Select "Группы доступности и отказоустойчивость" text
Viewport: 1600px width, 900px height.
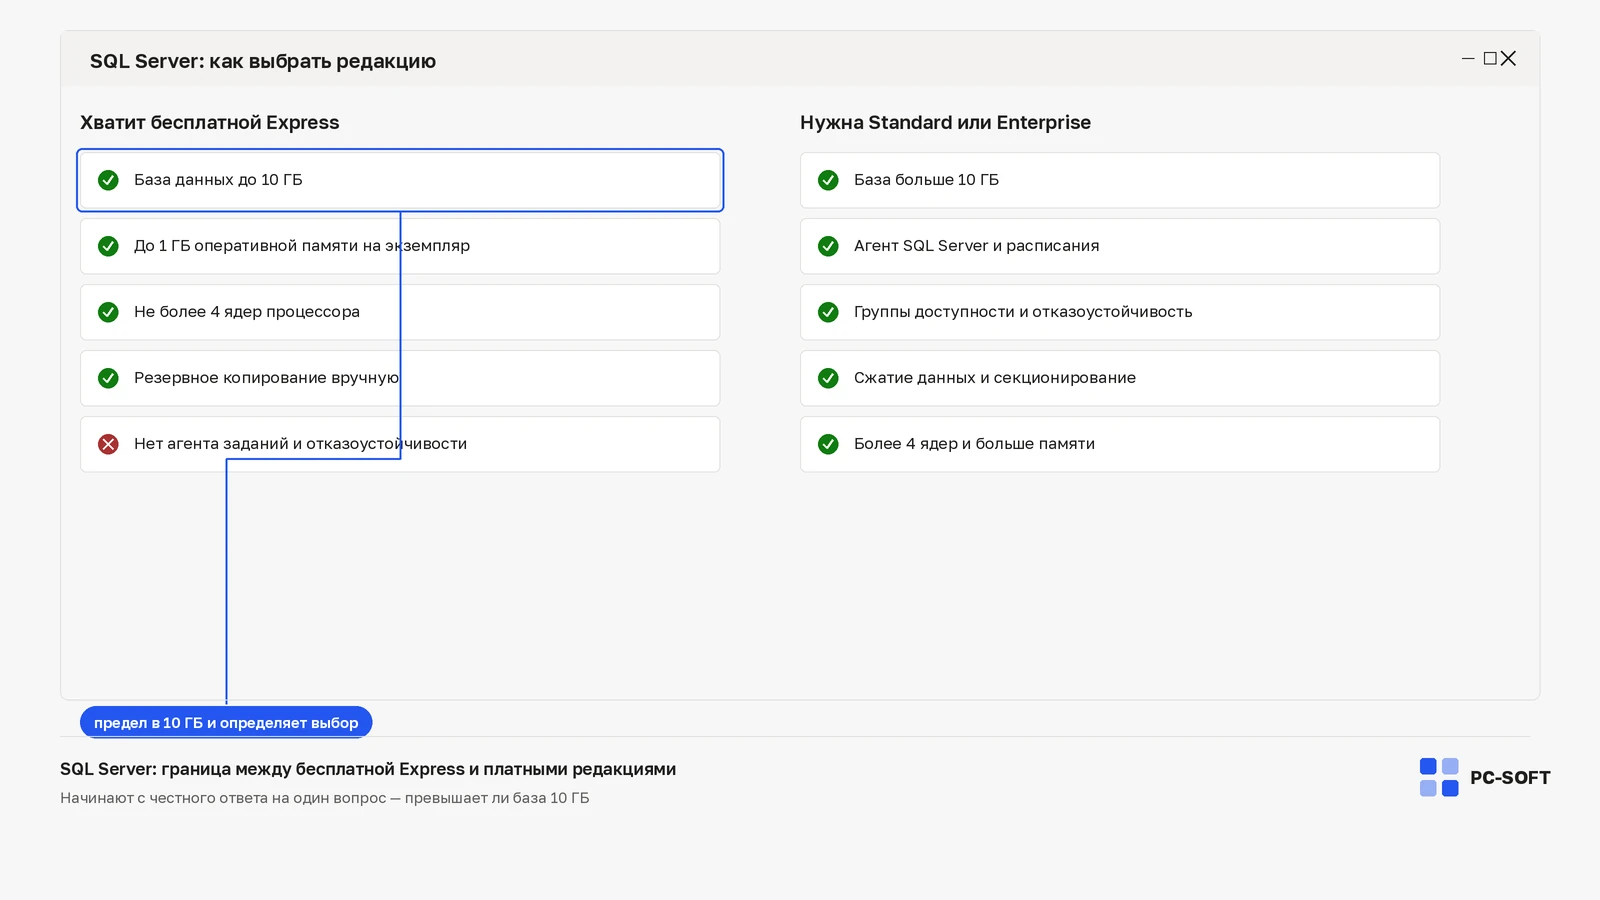1023,312
